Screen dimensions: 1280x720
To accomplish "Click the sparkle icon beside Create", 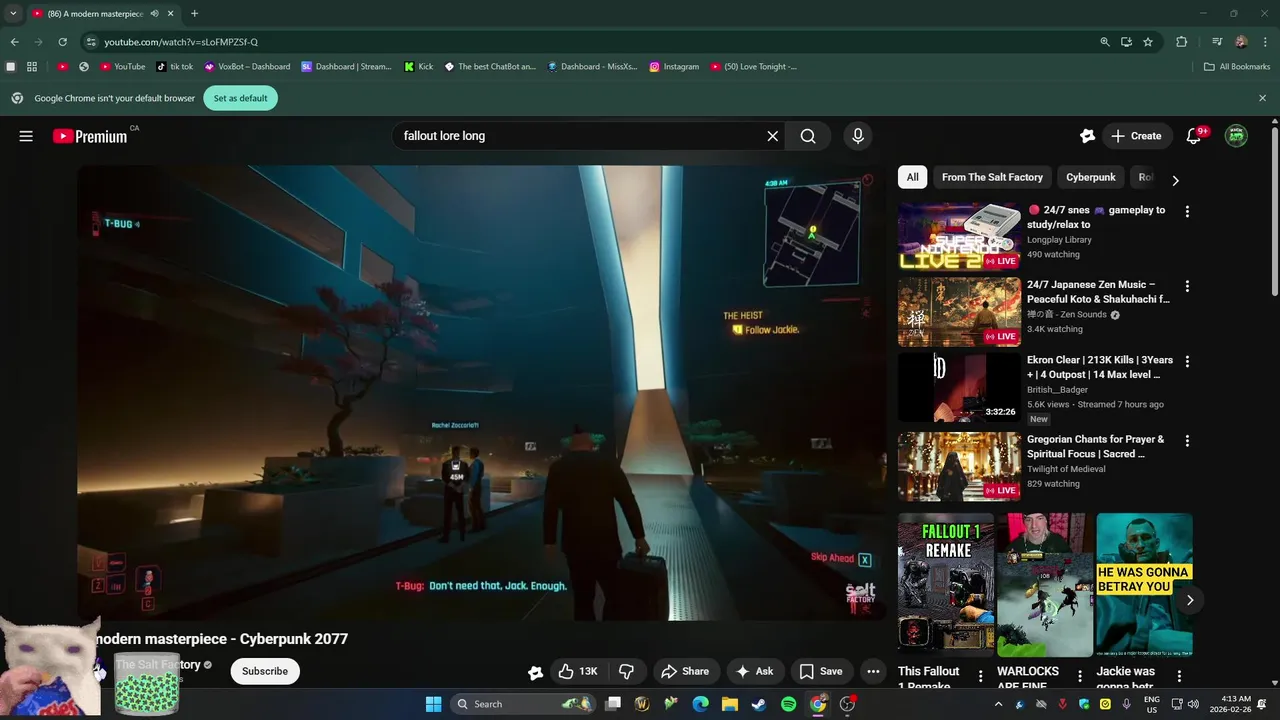I will pos(1088,136).
